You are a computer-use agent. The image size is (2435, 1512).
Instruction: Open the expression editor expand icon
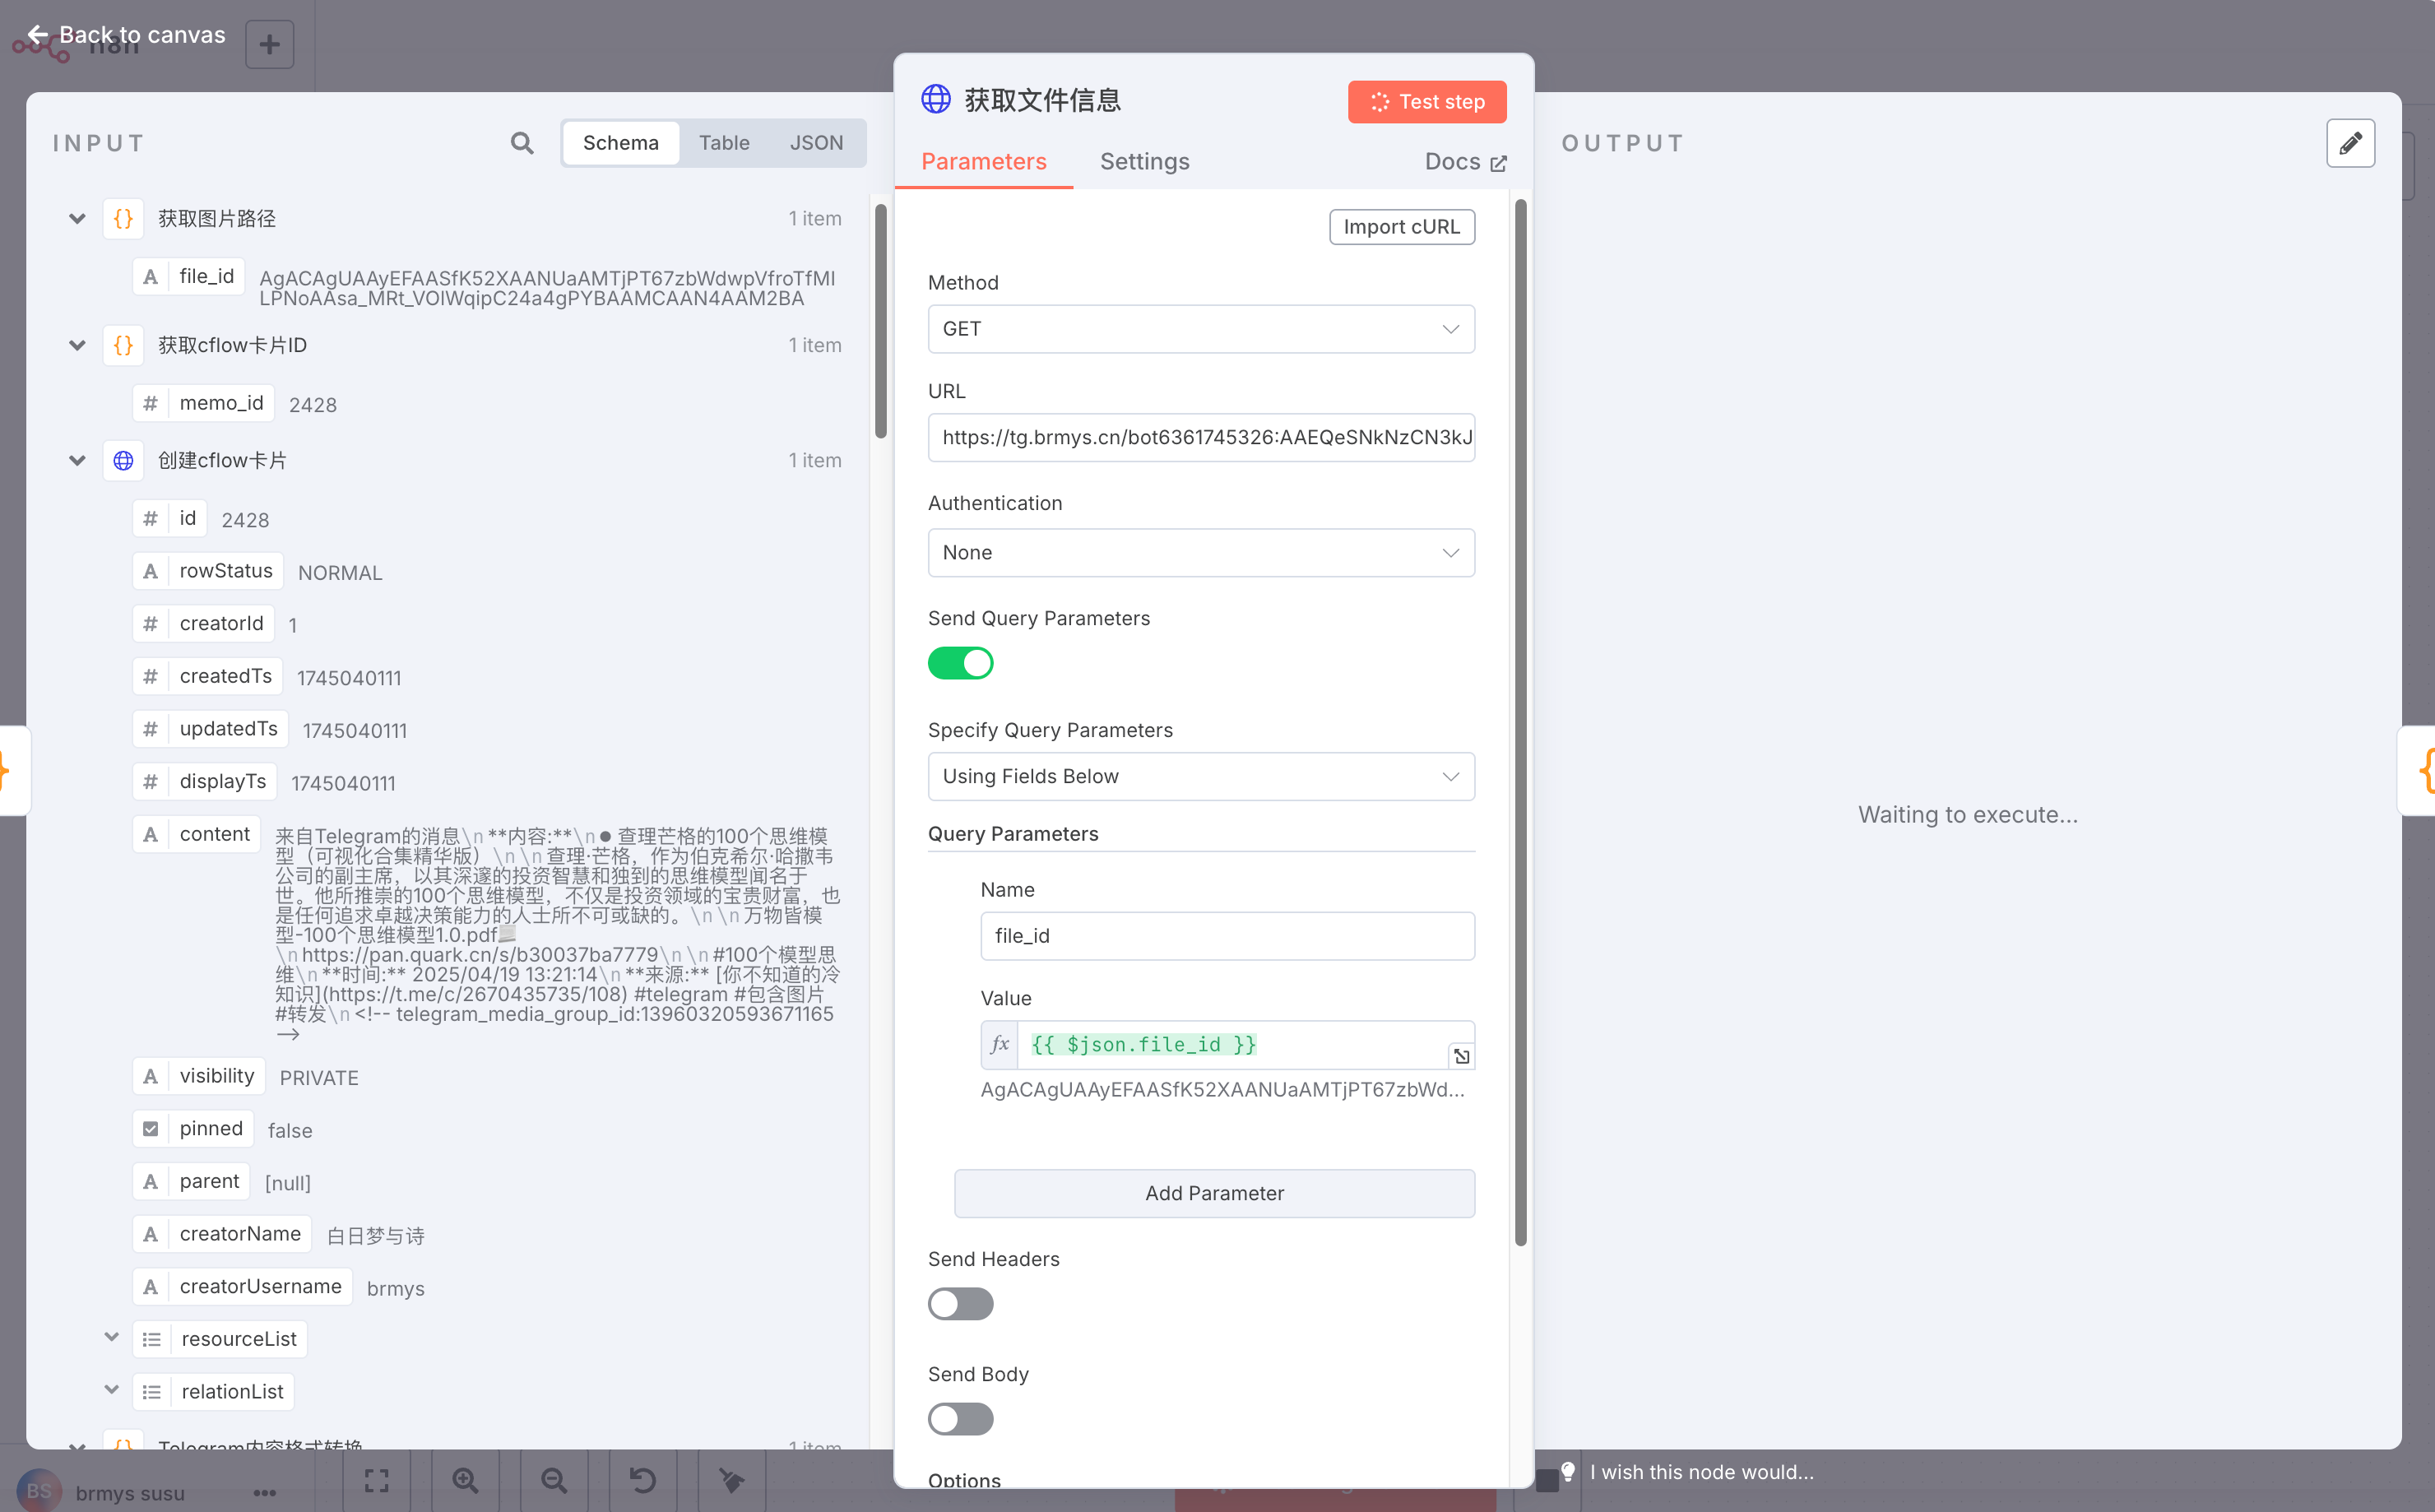tap(1460, 1056)
